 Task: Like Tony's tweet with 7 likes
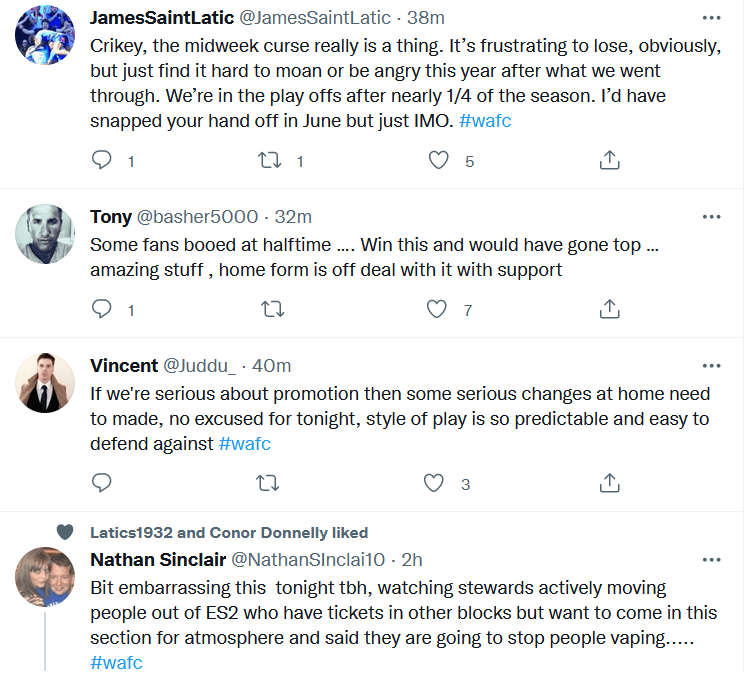436,310
